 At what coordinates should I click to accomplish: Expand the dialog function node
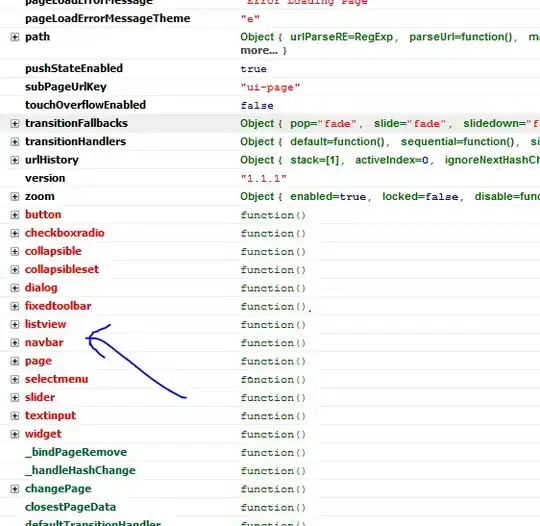(15, 288)
